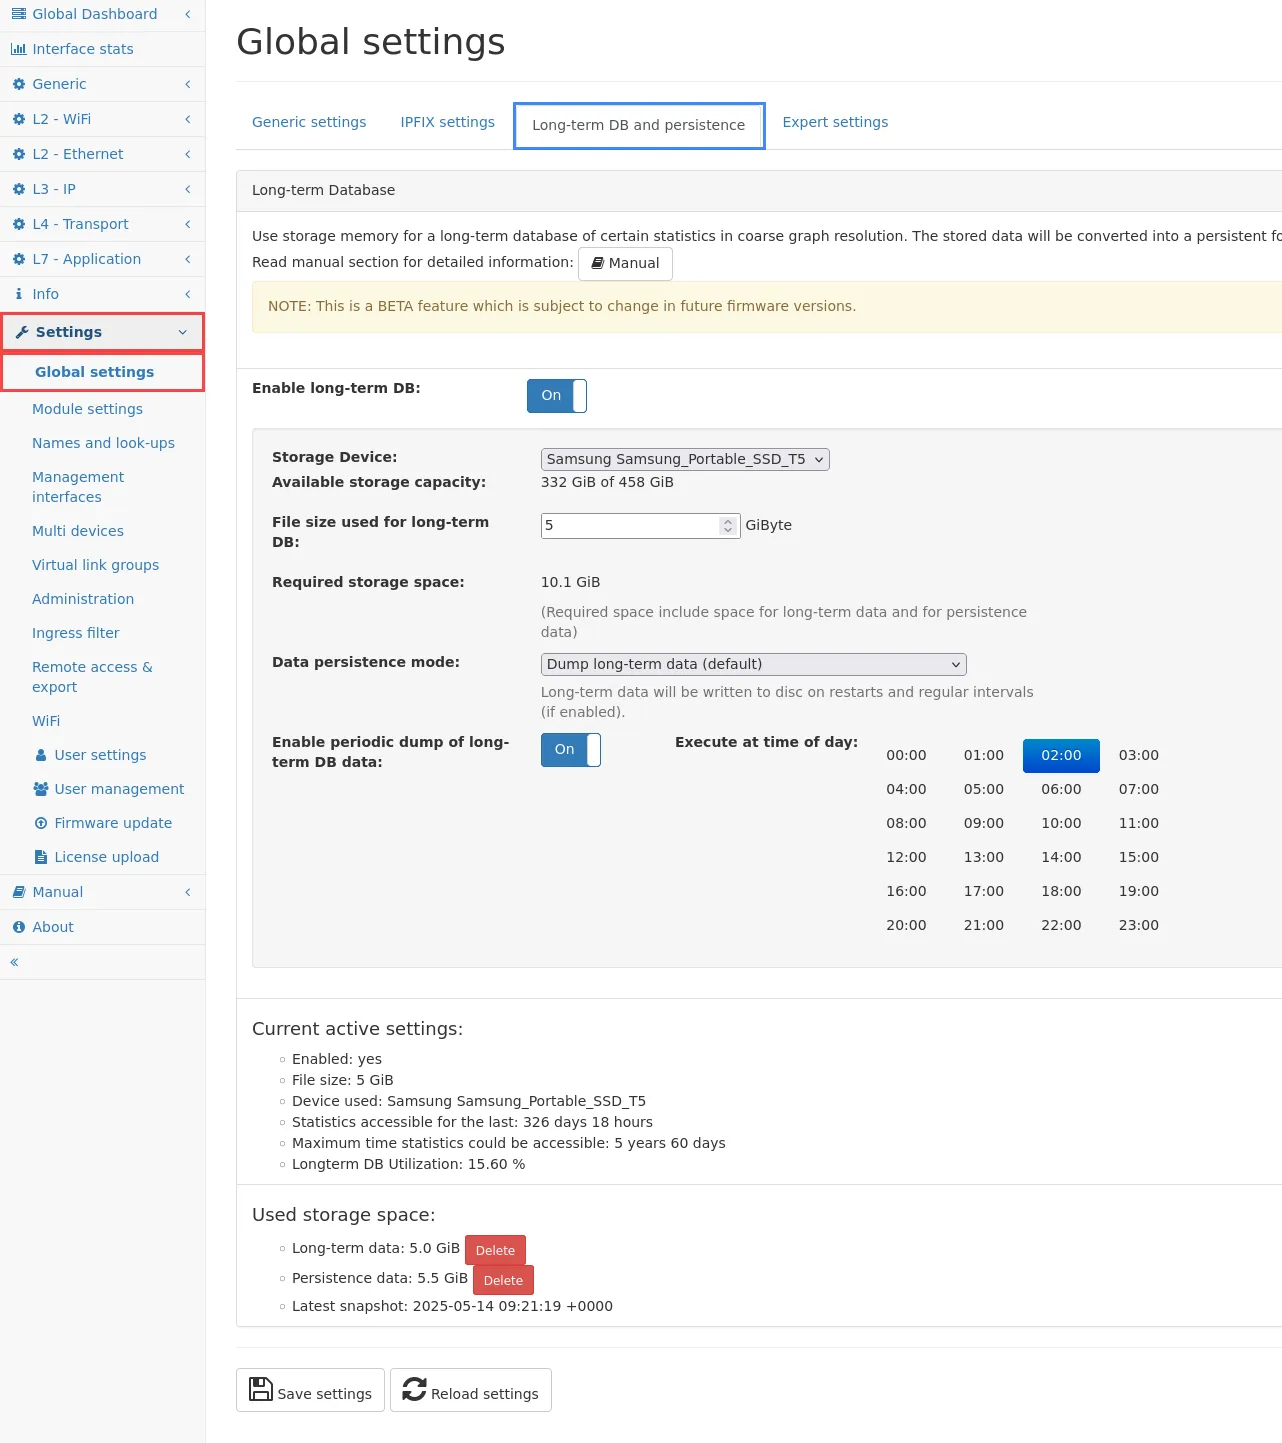Click the file size input field

click(x=620, y=525)
